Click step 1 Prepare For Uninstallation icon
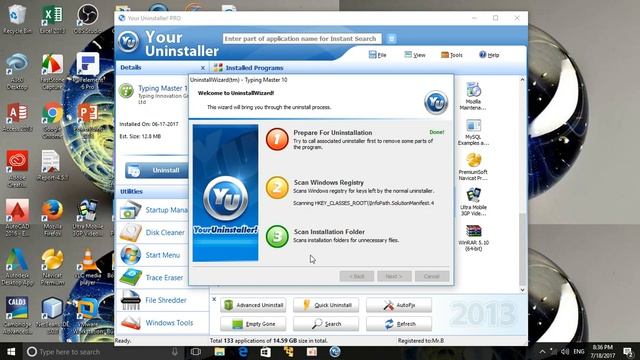Viewport: 640px width, 360px height. point(277,139)
